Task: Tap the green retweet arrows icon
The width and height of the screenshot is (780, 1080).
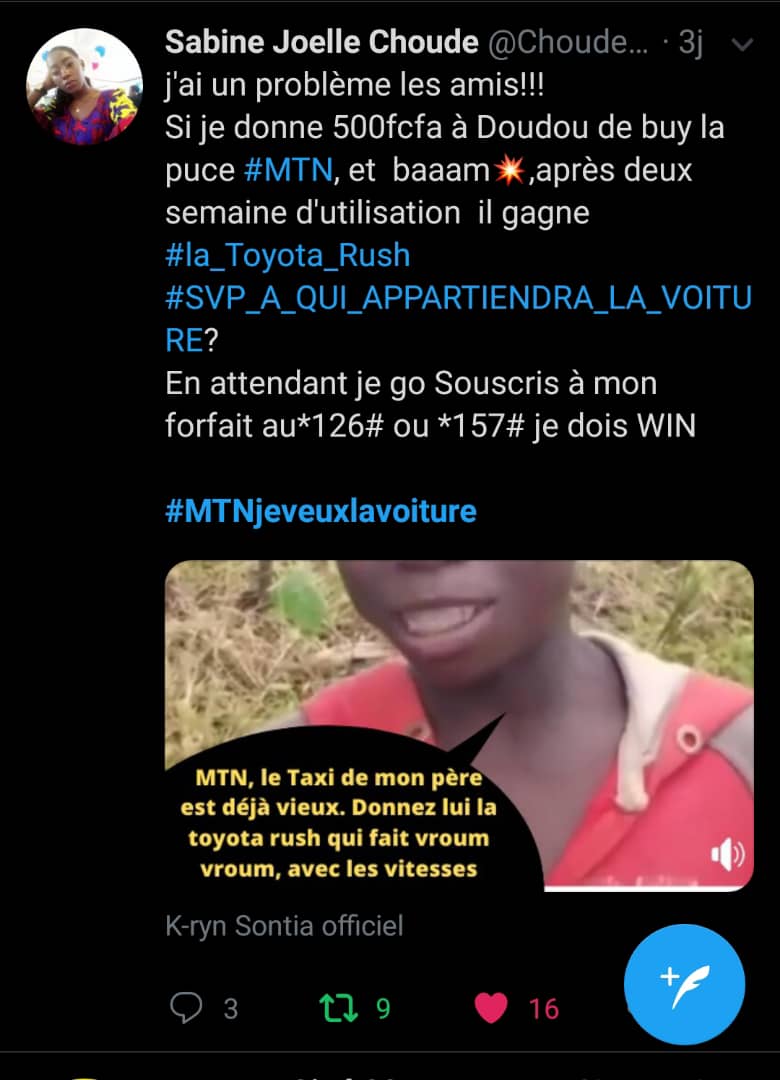Action: [339, 1008]
